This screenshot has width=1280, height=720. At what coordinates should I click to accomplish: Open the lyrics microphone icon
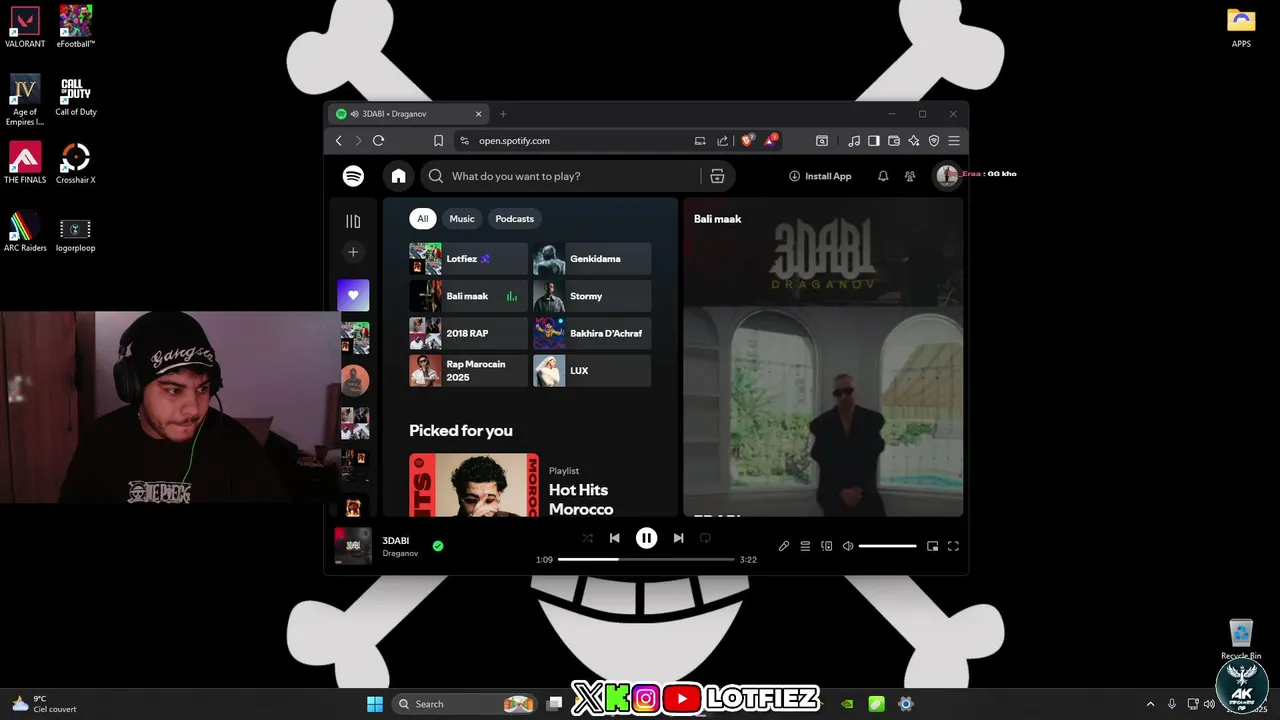(784, 546)
